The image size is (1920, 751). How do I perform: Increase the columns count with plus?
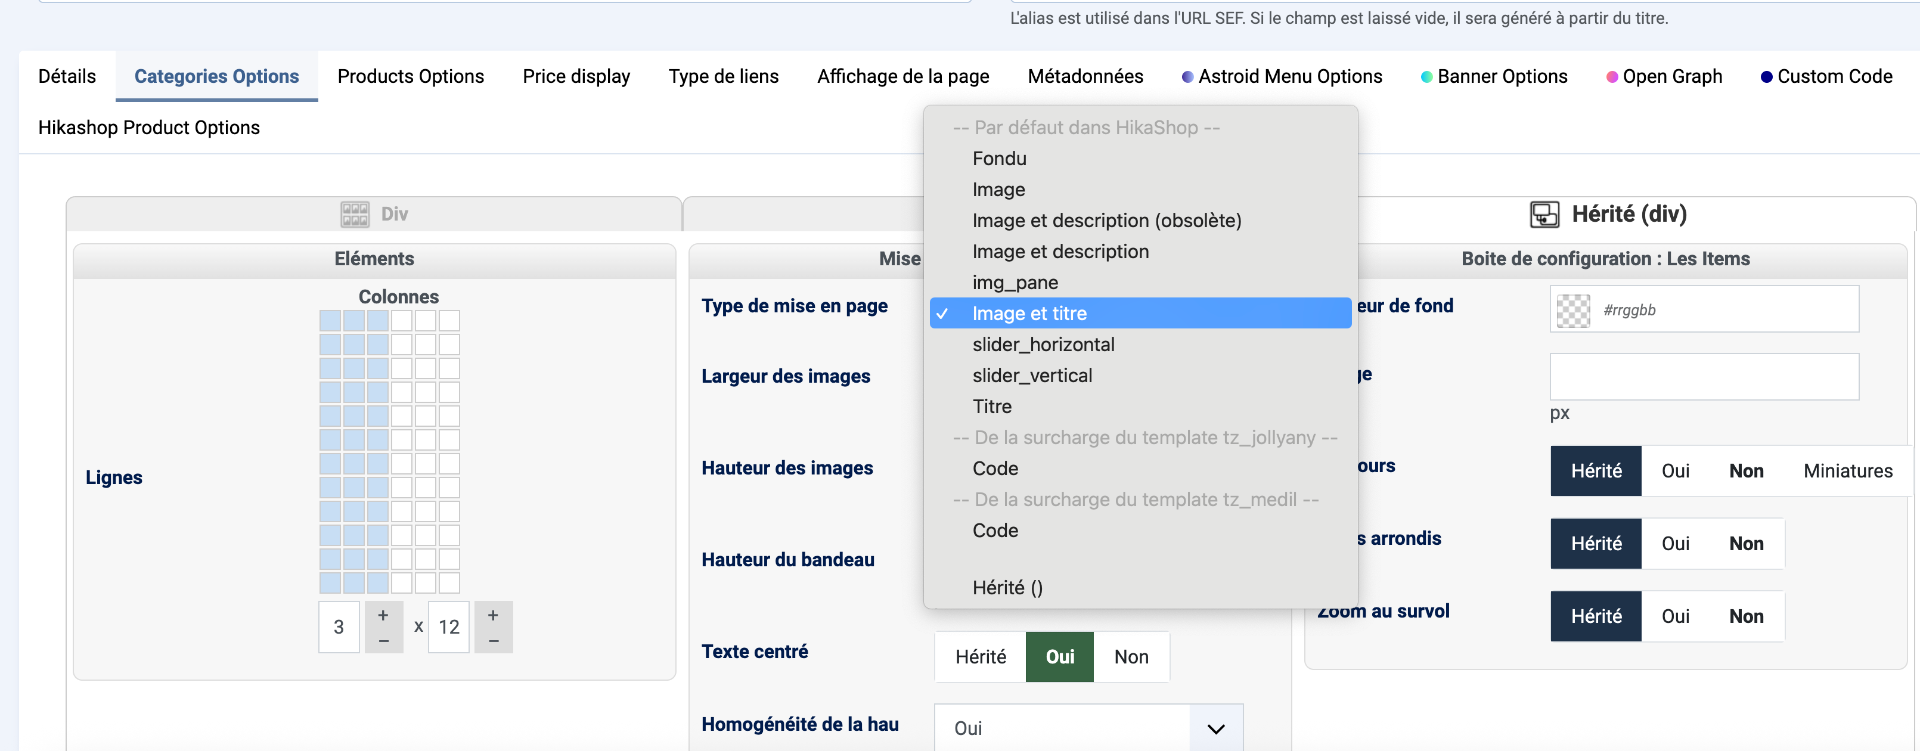383,615
